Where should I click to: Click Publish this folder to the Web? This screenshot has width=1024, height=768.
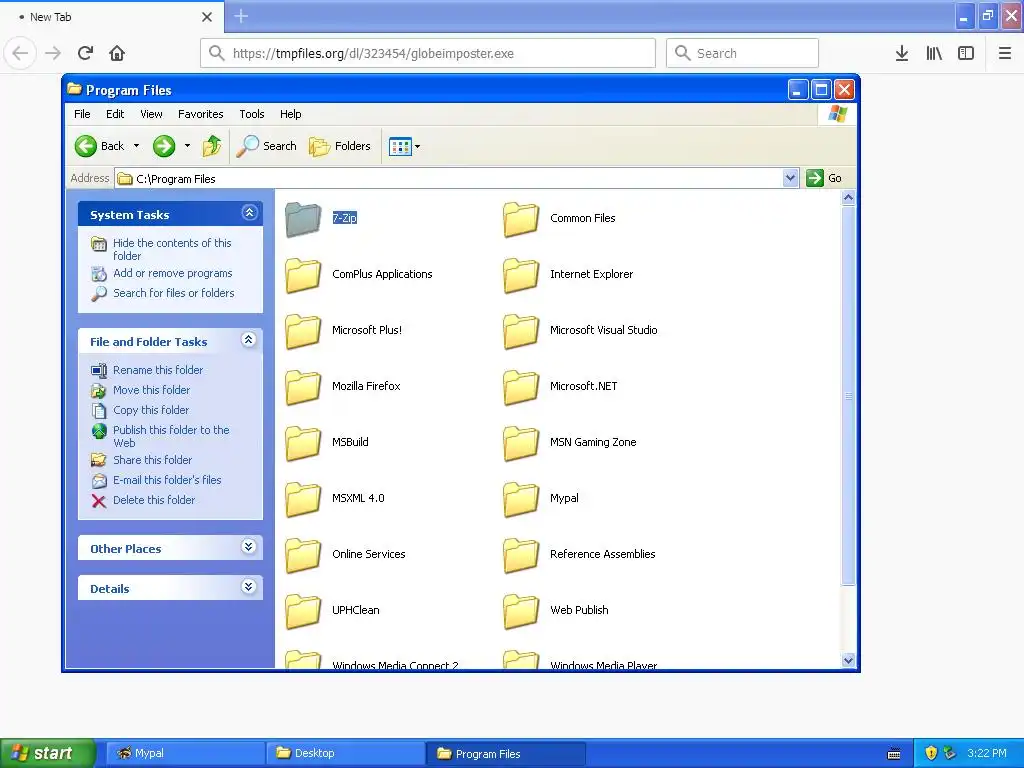170,436
